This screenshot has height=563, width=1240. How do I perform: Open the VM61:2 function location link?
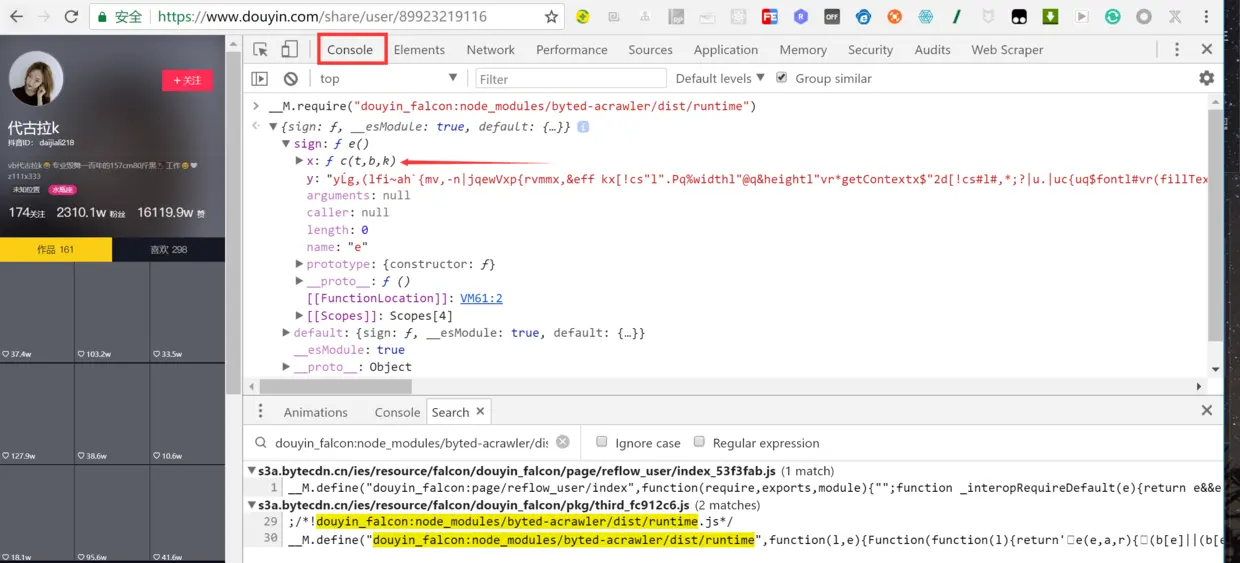click(481, 298)
